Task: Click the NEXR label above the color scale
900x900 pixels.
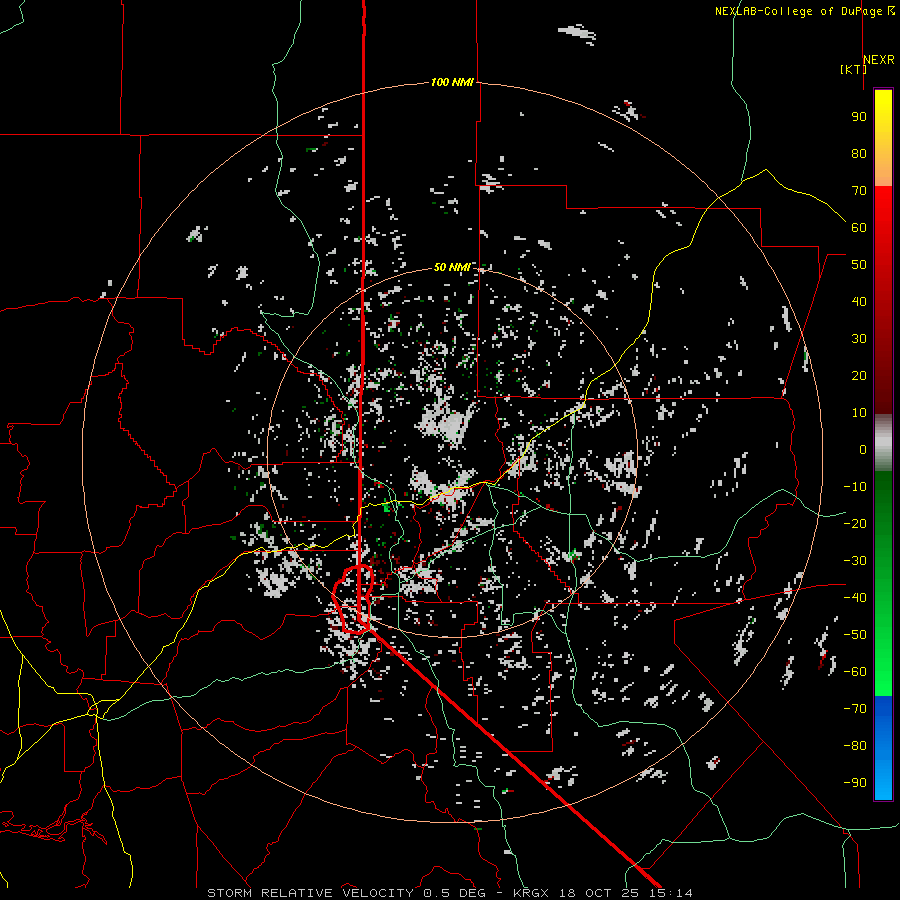Action: 879,60
